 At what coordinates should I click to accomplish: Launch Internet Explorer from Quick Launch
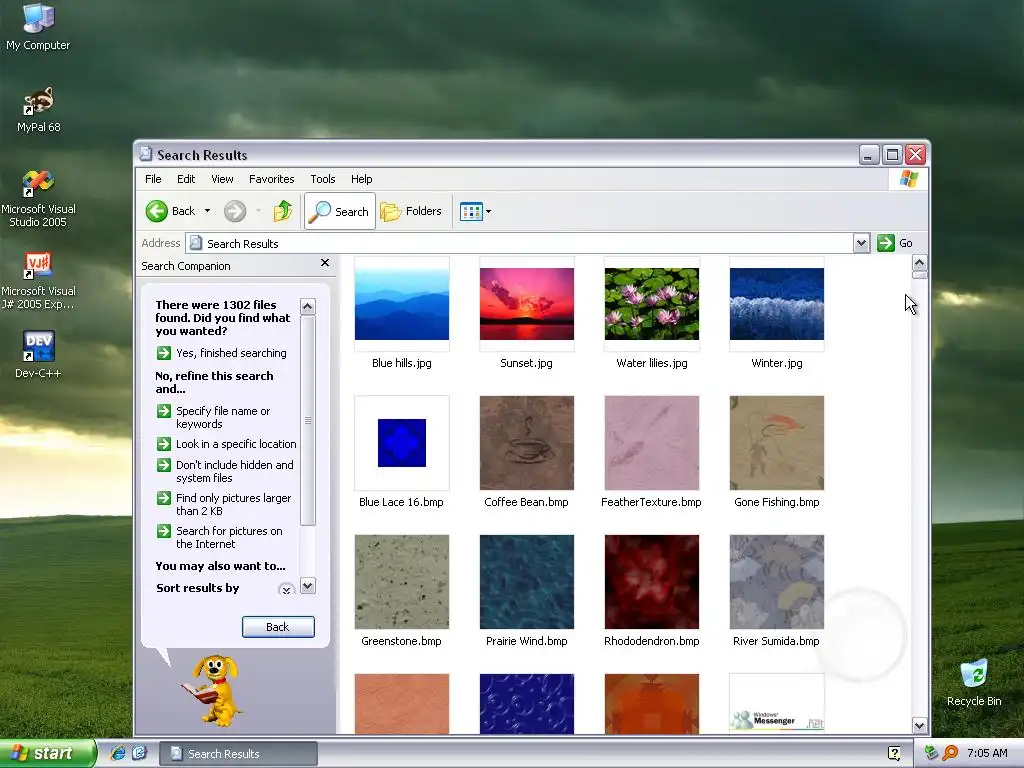coord(118,753)
